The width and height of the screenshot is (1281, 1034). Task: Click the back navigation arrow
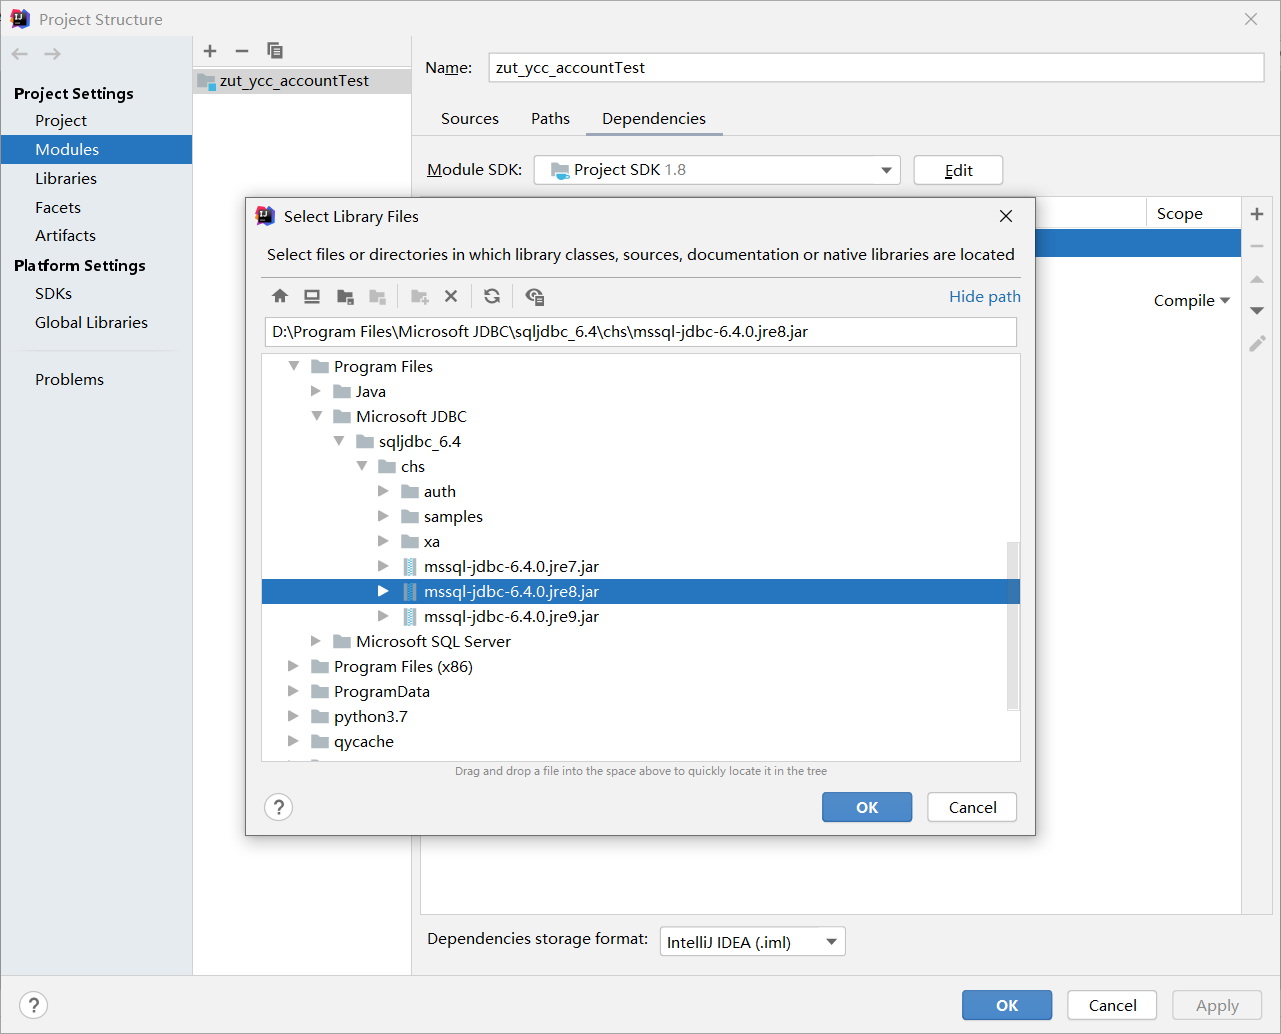20,54
